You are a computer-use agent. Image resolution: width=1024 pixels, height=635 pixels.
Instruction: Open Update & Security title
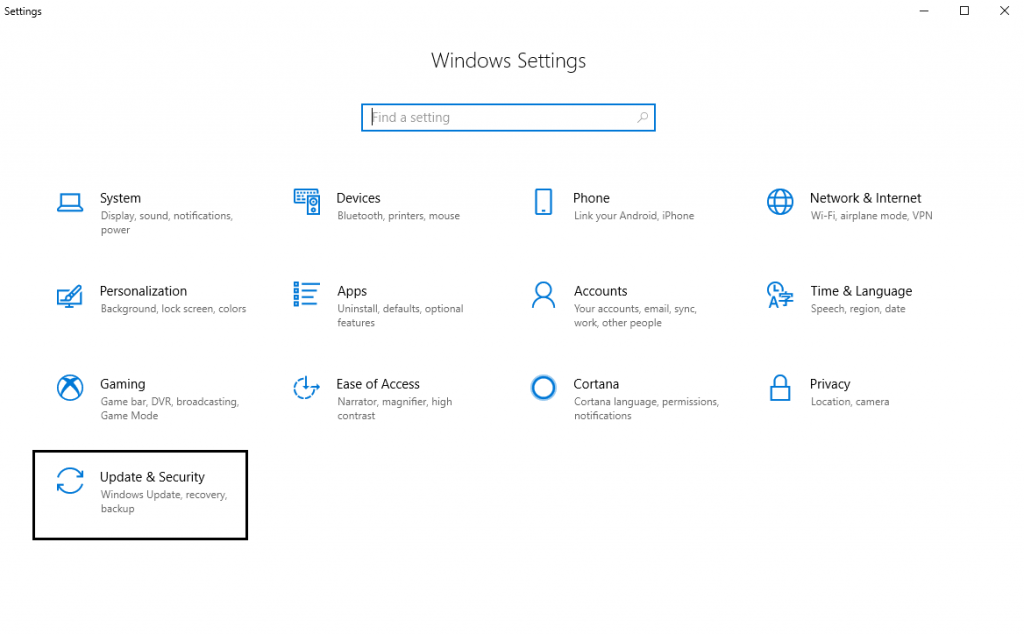point(152,477)
